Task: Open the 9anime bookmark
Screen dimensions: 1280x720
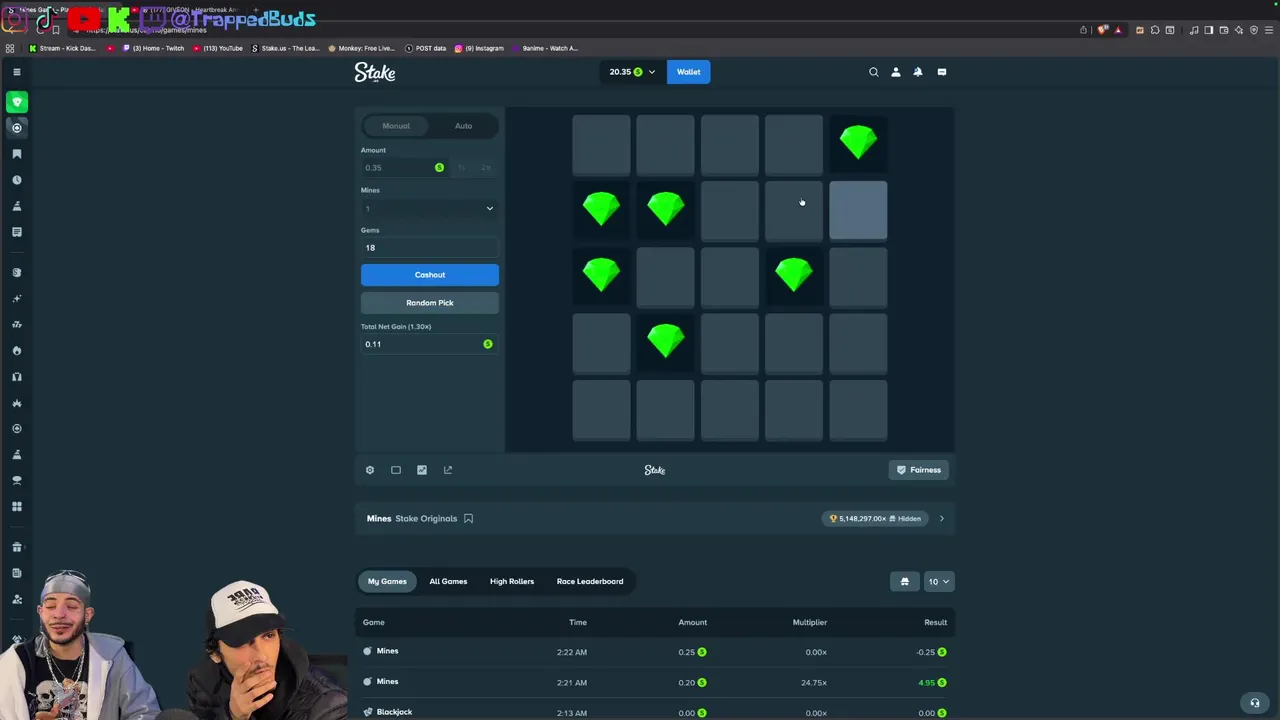Action: pyautogui.click(x=545, y=48)
